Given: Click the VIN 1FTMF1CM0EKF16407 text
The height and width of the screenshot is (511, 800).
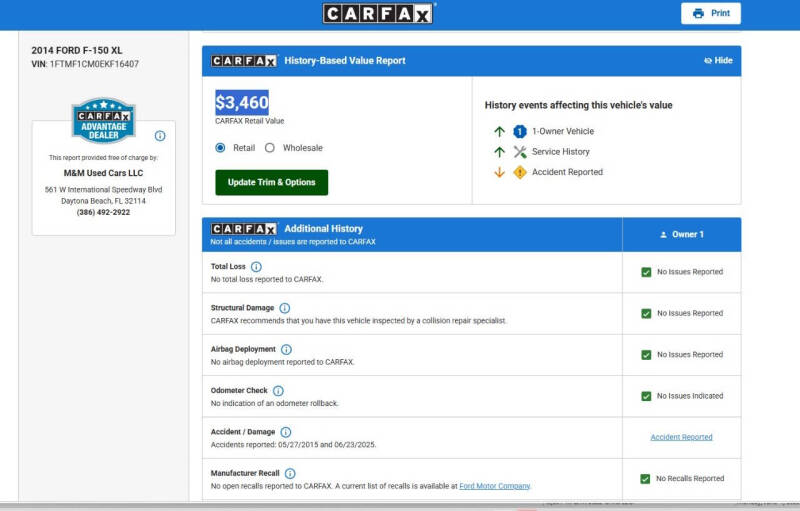Looking at the screenshot, I should pyautogui.click(x=85, y=64).
